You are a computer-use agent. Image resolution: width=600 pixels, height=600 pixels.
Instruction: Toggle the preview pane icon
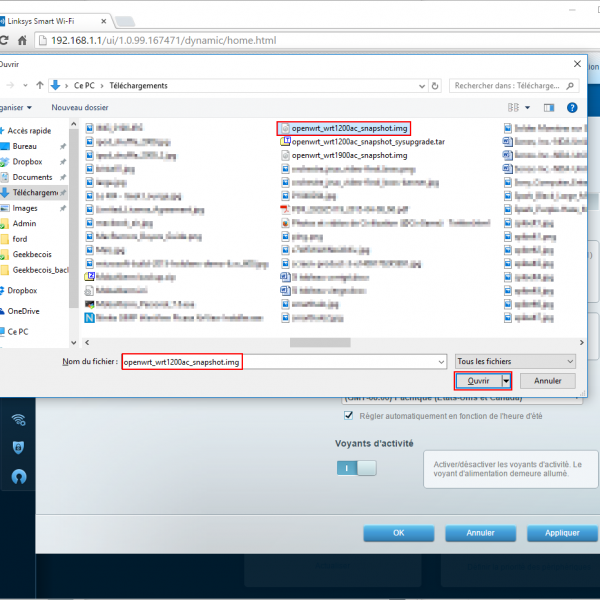pos(548,107)
